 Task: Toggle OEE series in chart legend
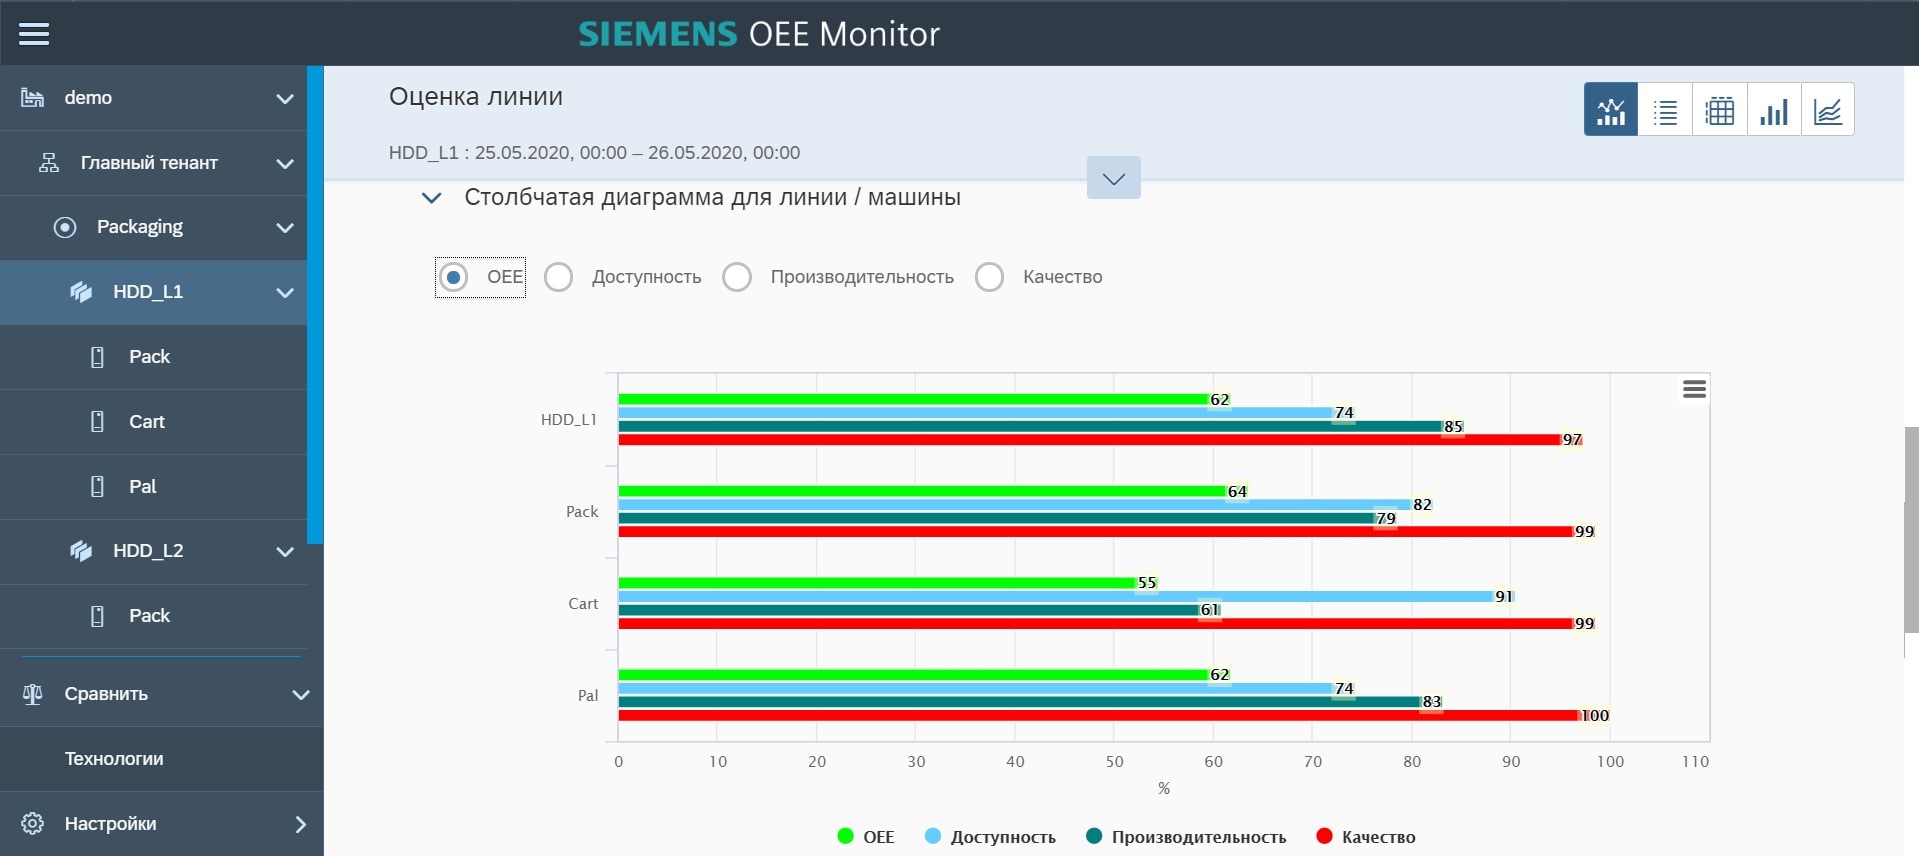866,837
